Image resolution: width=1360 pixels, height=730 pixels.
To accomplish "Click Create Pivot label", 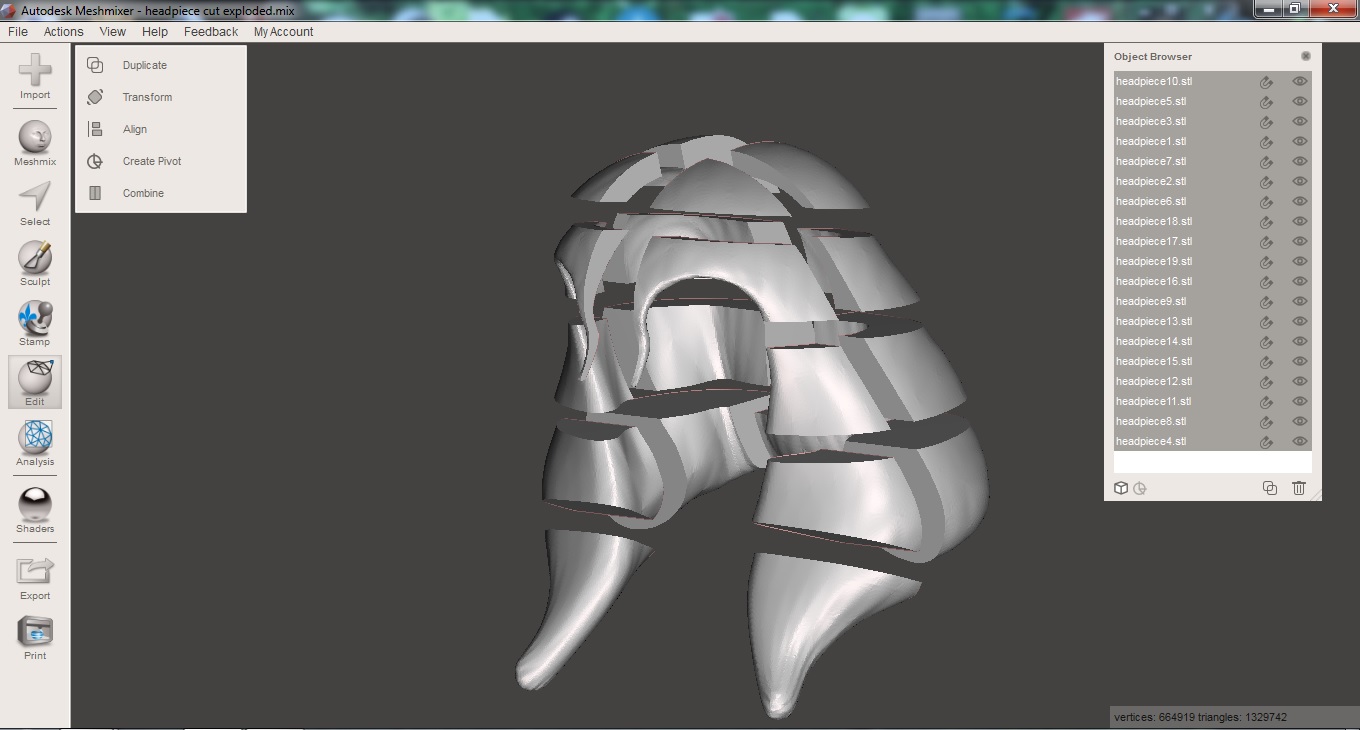I will pyautogui.click(x=152, y=161).
